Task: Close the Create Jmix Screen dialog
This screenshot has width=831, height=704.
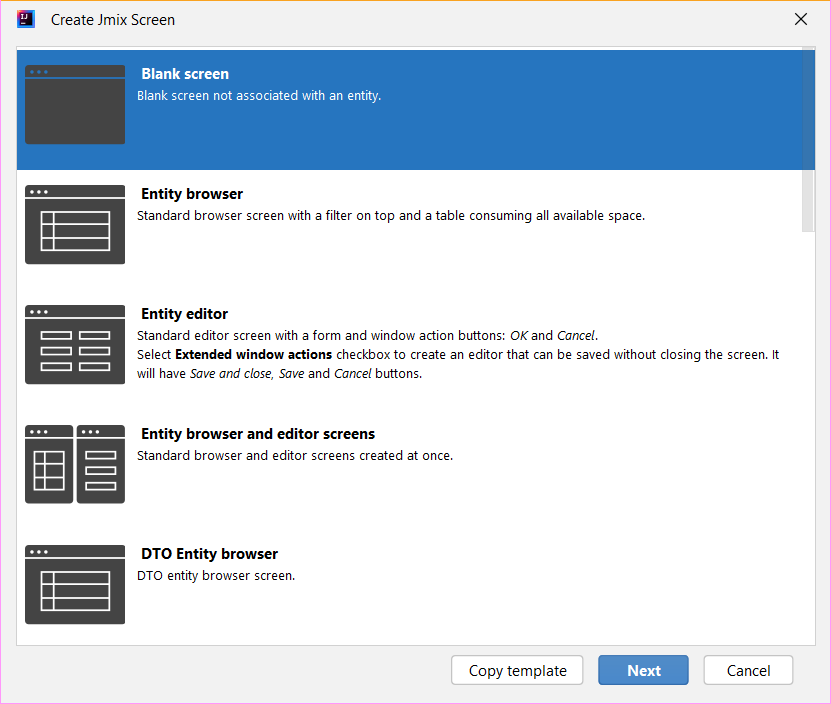Action: [x=801, y=19]
